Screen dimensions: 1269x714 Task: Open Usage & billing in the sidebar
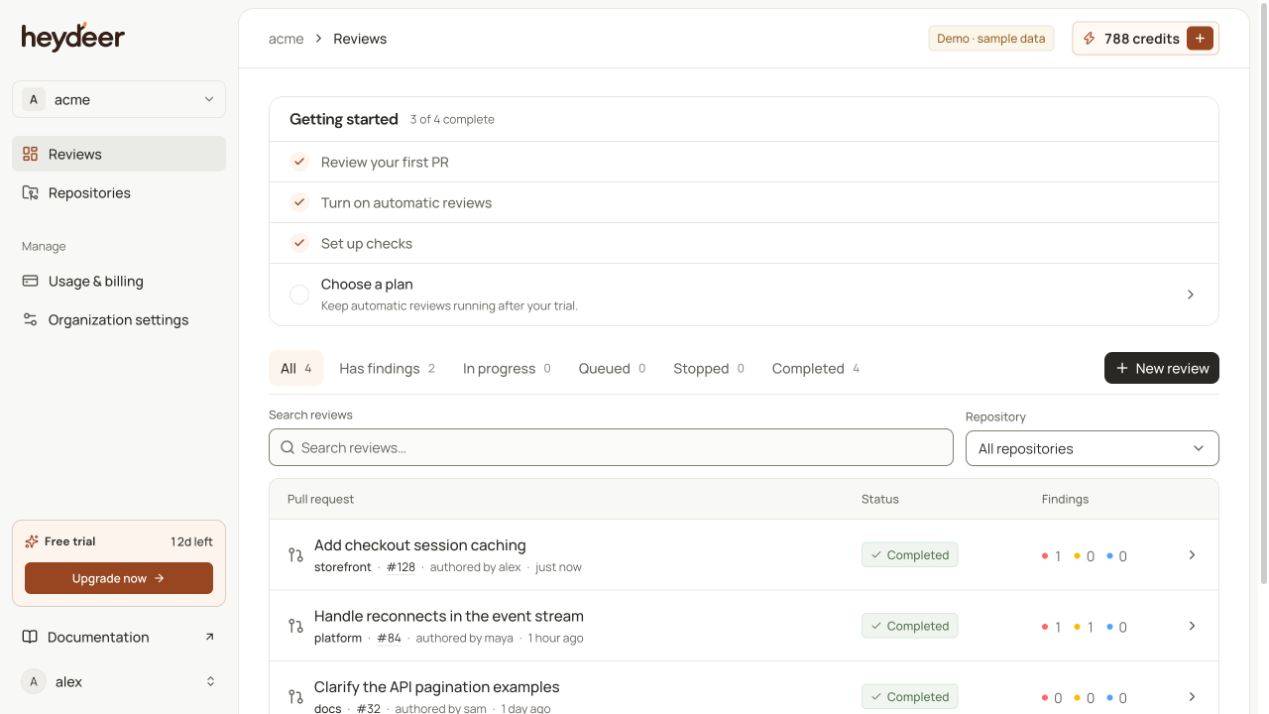tap(119, 281)
